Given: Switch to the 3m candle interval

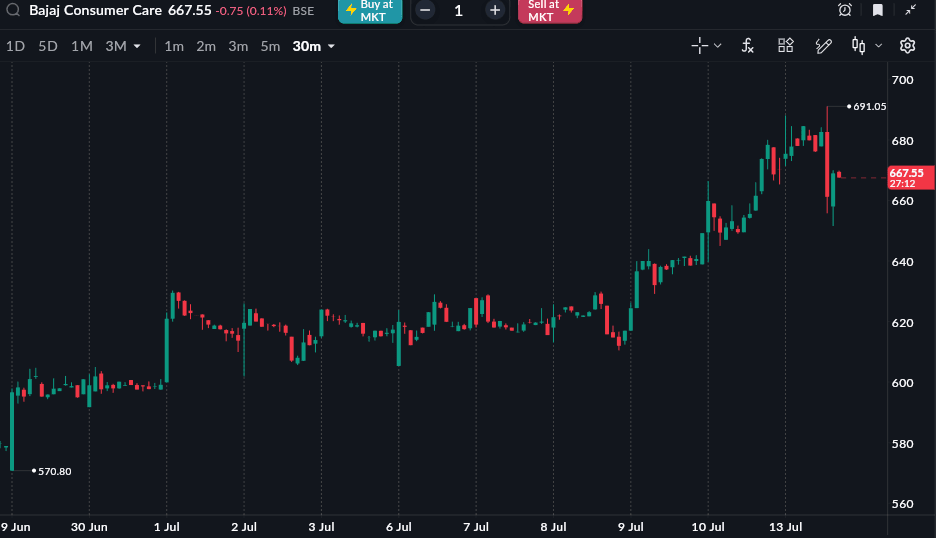Looking at the screenshot, I should point(238,46).
